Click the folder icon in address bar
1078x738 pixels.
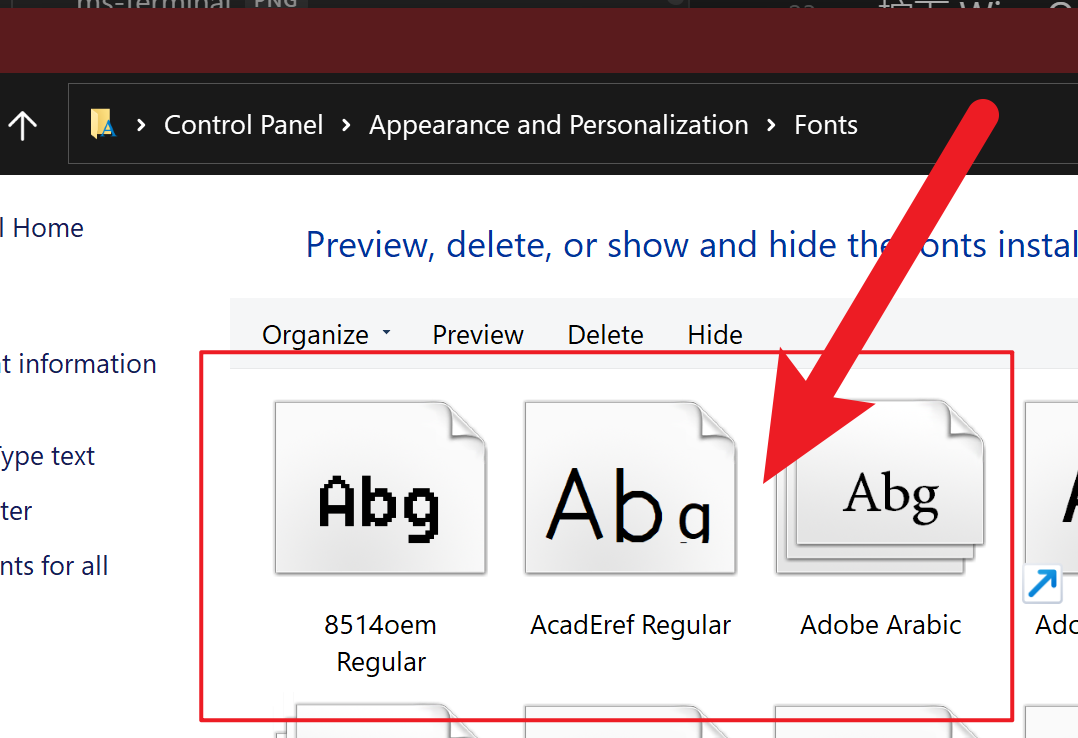(102, 125)
